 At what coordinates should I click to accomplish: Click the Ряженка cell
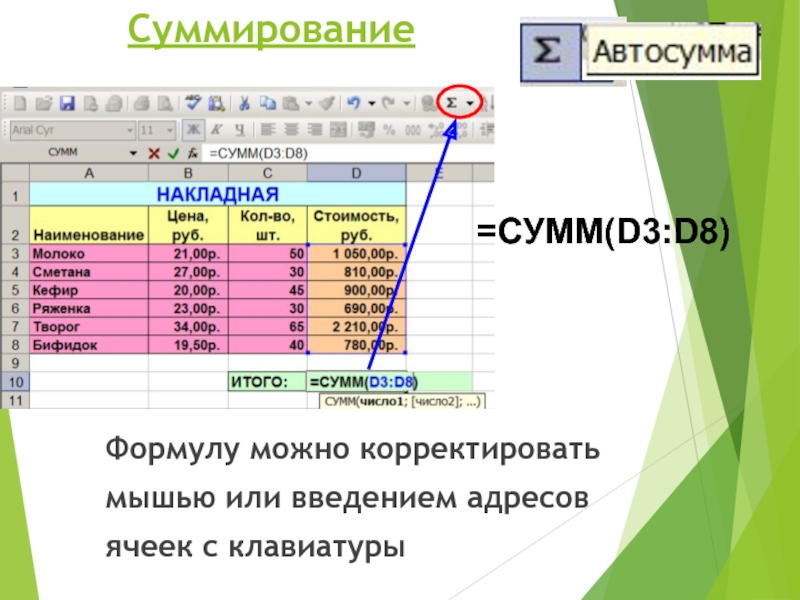tap(89, 309)
